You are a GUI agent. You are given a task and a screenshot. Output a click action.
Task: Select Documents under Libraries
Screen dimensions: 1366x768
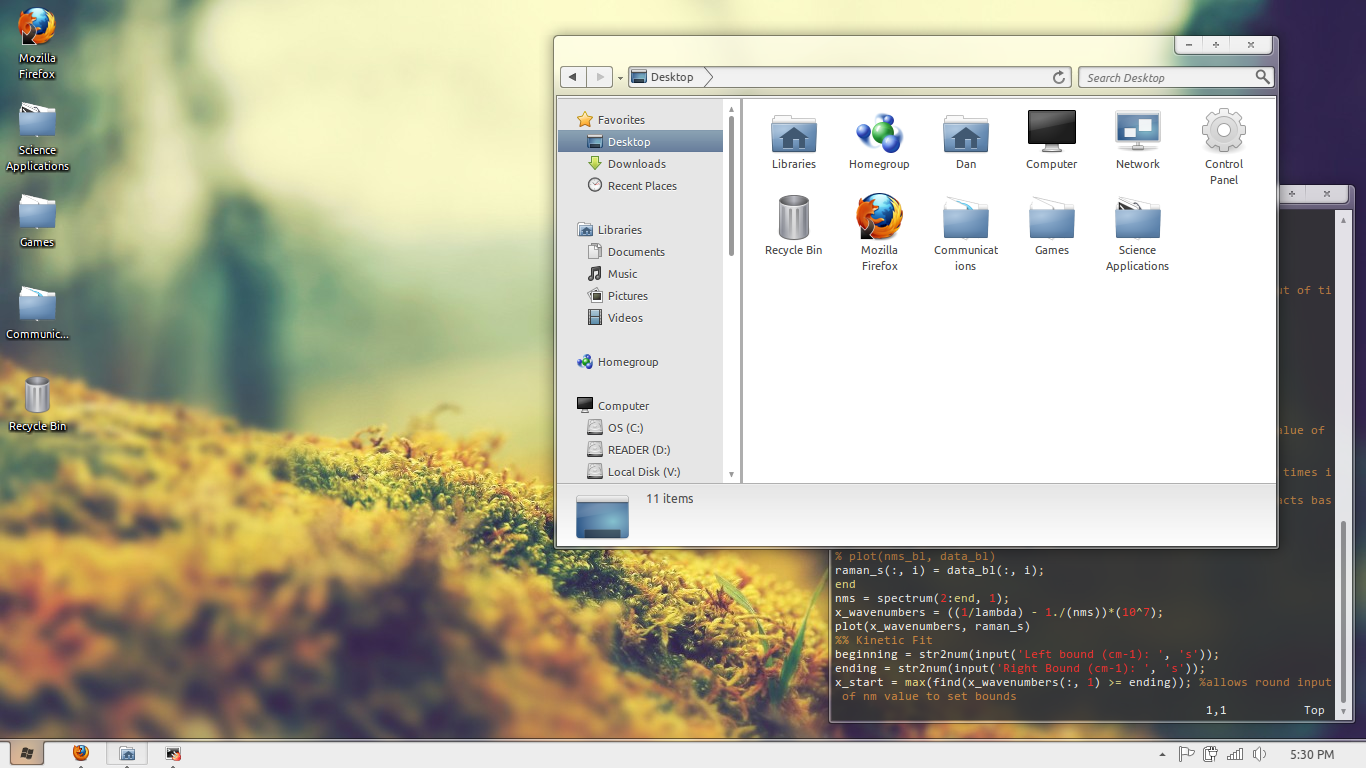click(636, 252)
